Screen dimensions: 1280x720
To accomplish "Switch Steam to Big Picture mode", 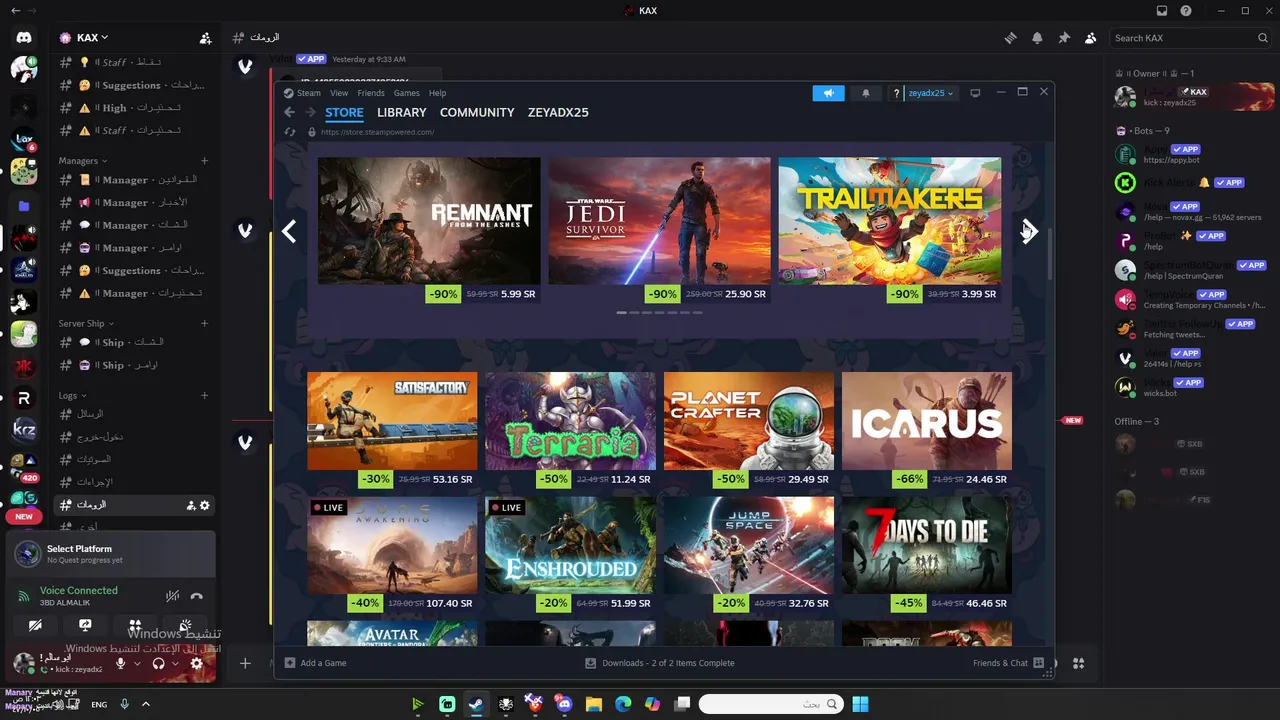I will (975, 93).
